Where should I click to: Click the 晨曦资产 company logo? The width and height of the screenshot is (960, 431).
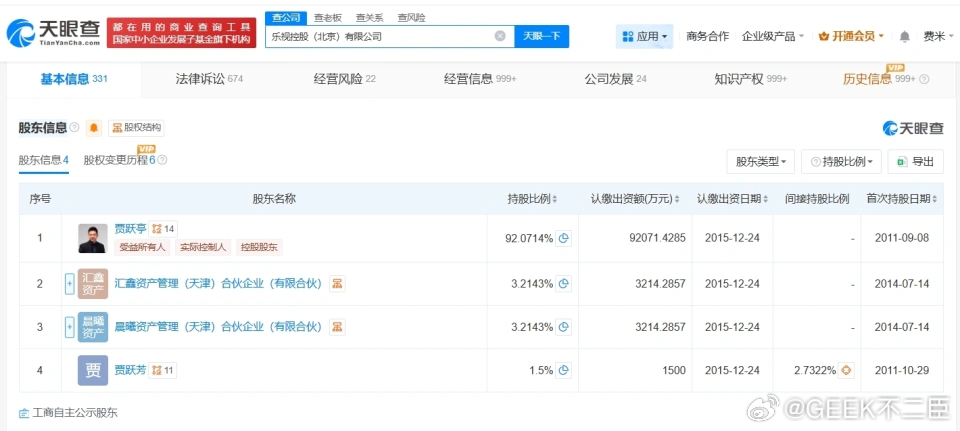click(93, 327)
